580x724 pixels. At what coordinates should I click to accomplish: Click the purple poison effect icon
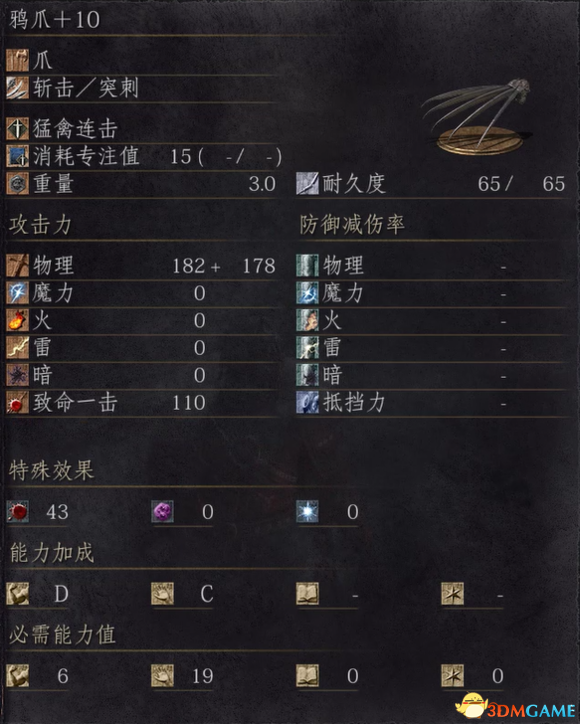tap(163, 512)
